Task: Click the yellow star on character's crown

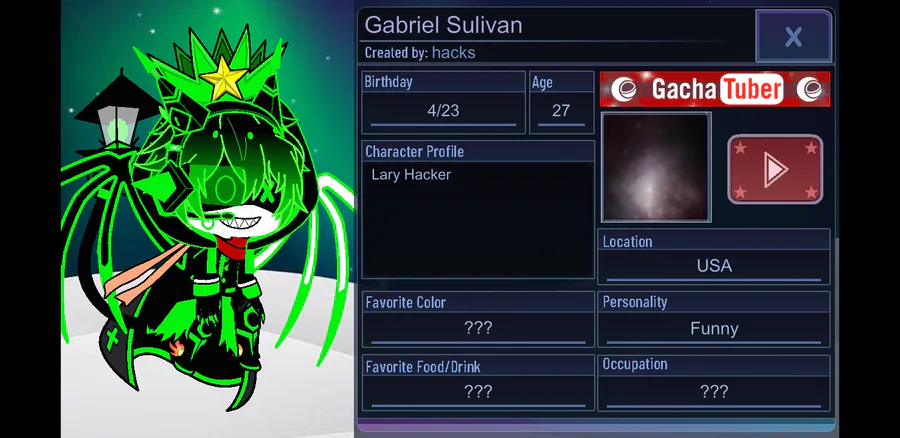Action: (x=224, y=78)
